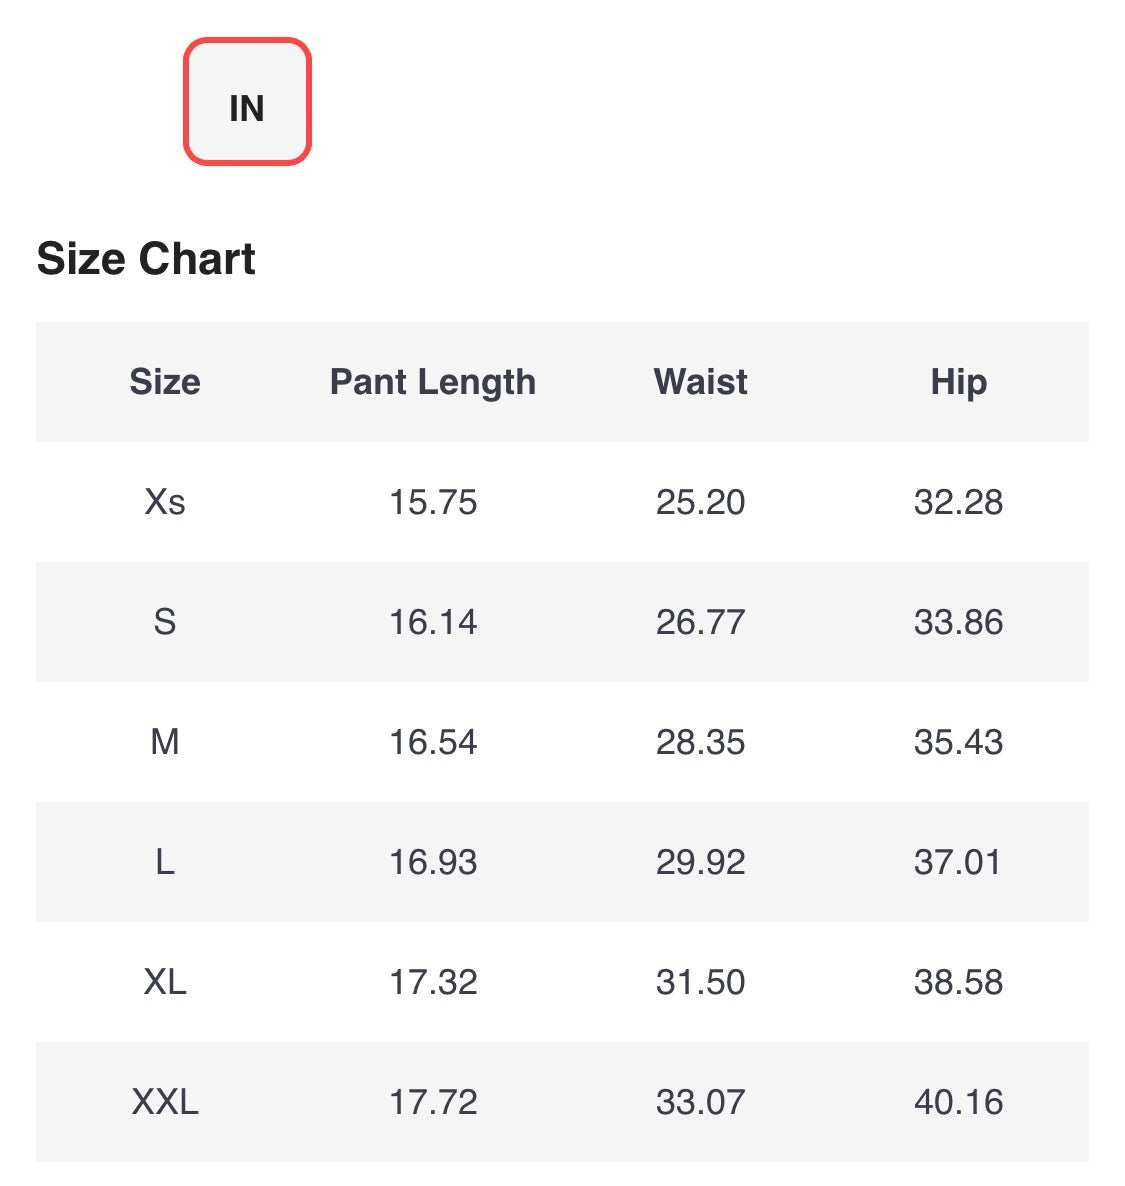Viewport: 1125px width, 1186px height.
Task: Select the S size row label
Action: click(x=165, y=622)
